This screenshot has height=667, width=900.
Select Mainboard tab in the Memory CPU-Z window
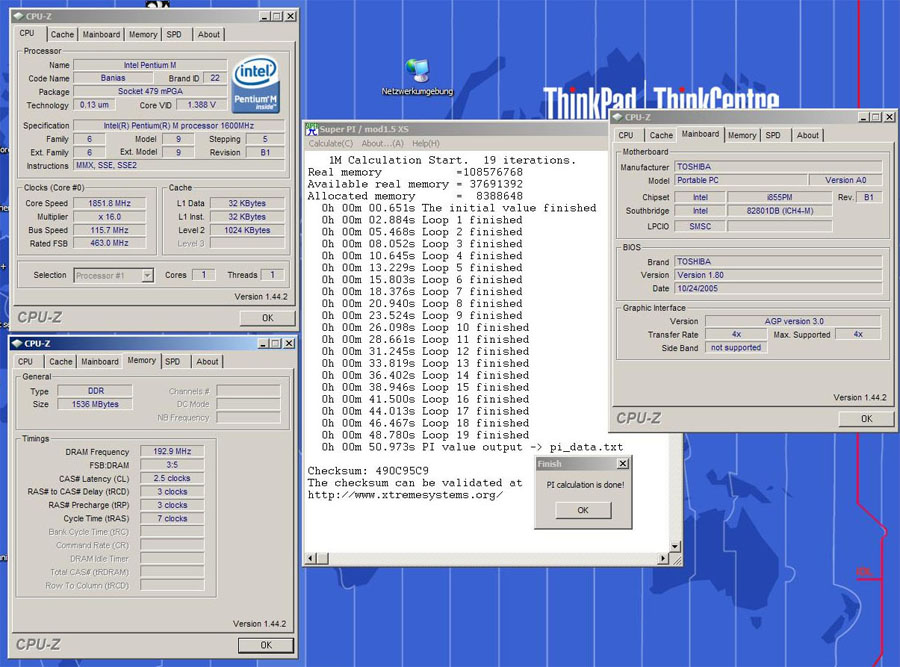pyautogui.click(x=99, y=362)
